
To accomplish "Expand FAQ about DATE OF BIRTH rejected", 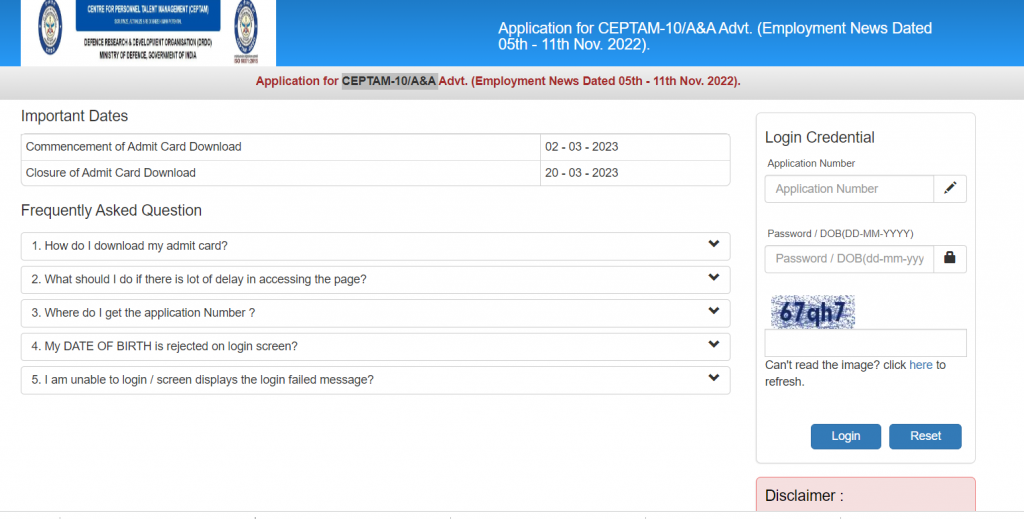I will 376,346.
